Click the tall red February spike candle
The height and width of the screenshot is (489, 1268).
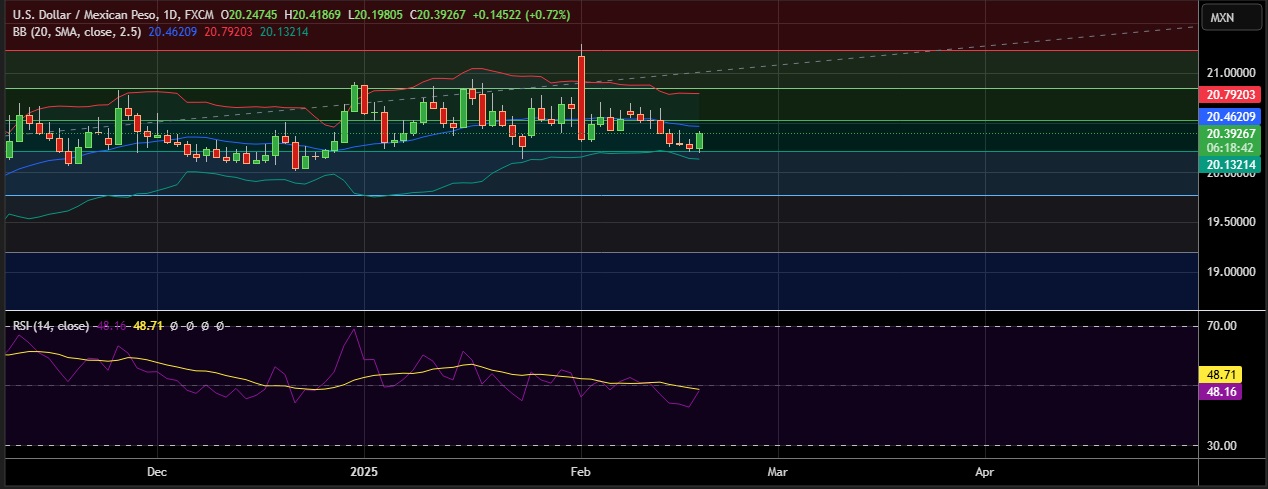tap(581, 96)
